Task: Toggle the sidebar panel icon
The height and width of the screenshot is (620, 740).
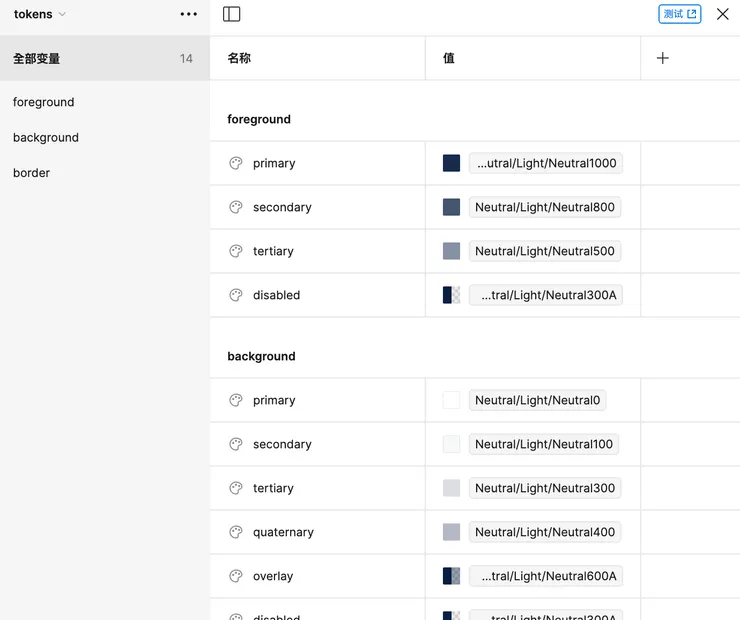Action: point(232,14)
